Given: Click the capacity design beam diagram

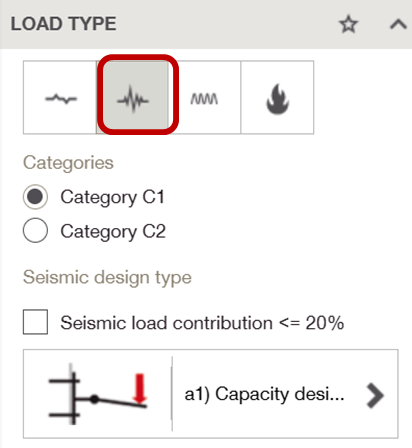Looking at the screenshot, I should coord(98,394).
